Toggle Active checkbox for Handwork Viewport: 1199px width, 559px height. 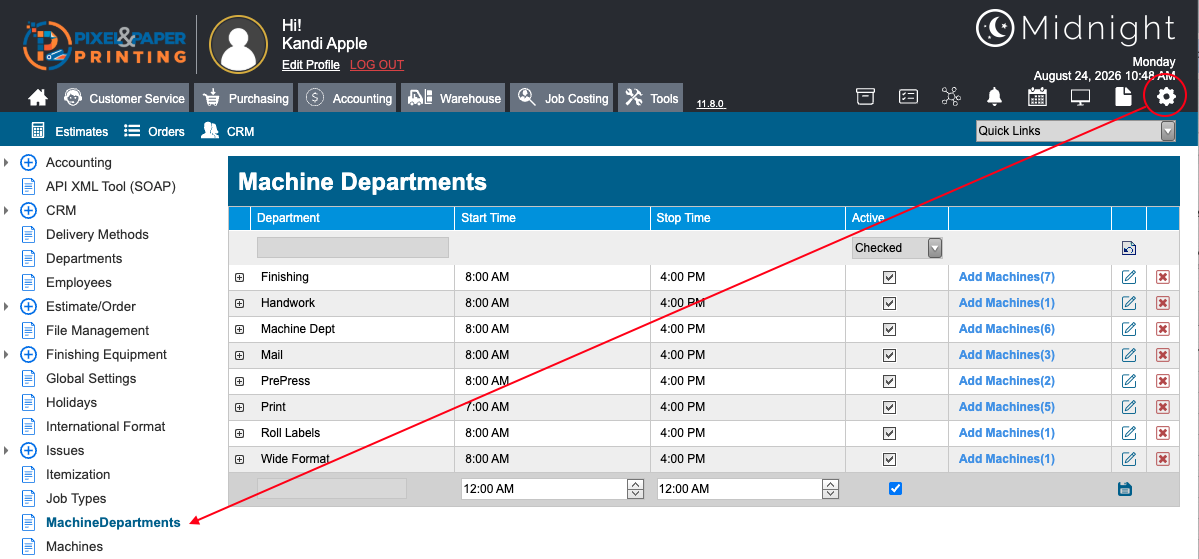coord(889,304)
